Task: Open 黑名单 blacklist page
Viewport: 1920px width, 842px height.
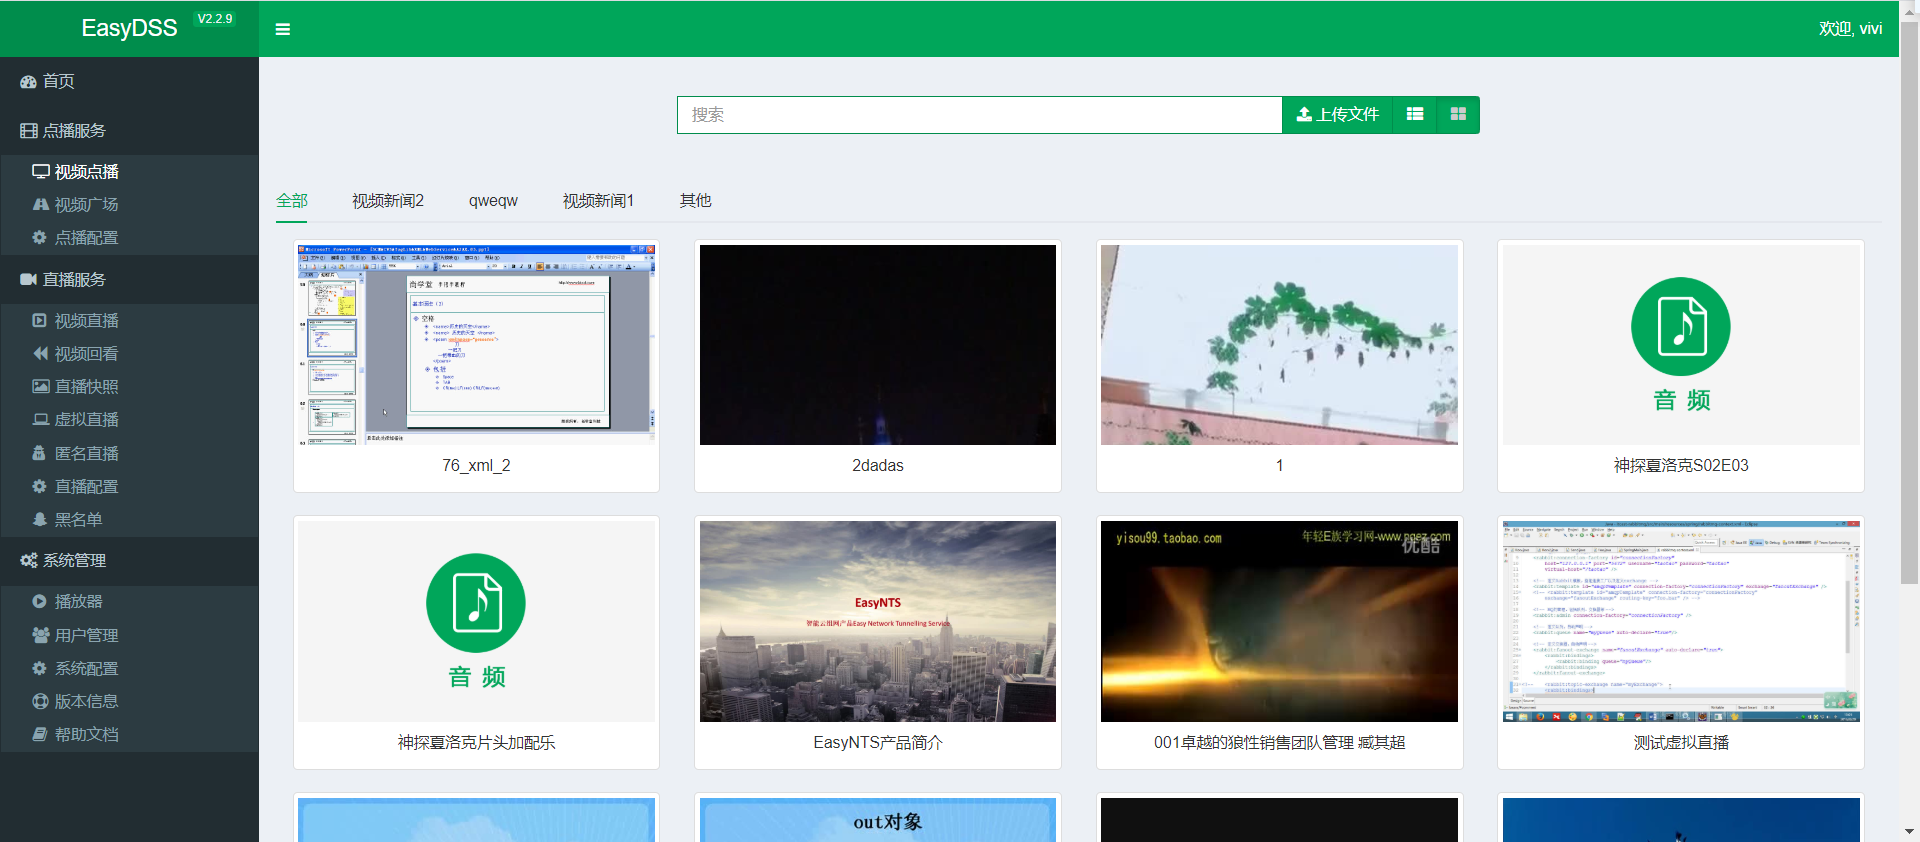Action: pos(78,520)
